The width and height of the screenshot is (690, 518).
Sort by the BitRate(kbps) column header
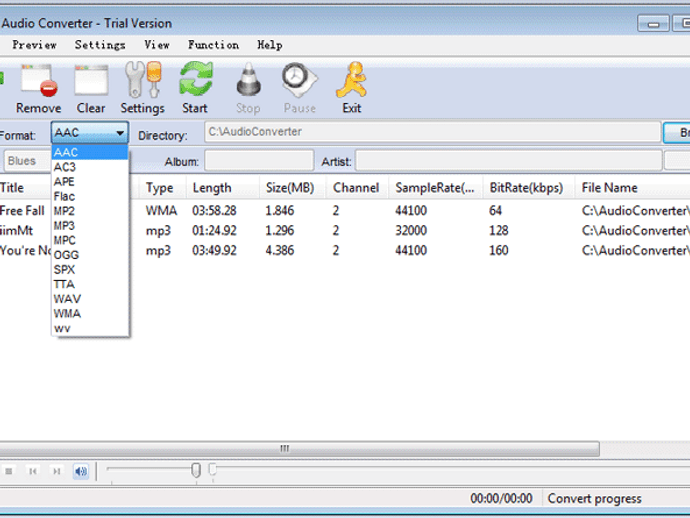(529, 188)
